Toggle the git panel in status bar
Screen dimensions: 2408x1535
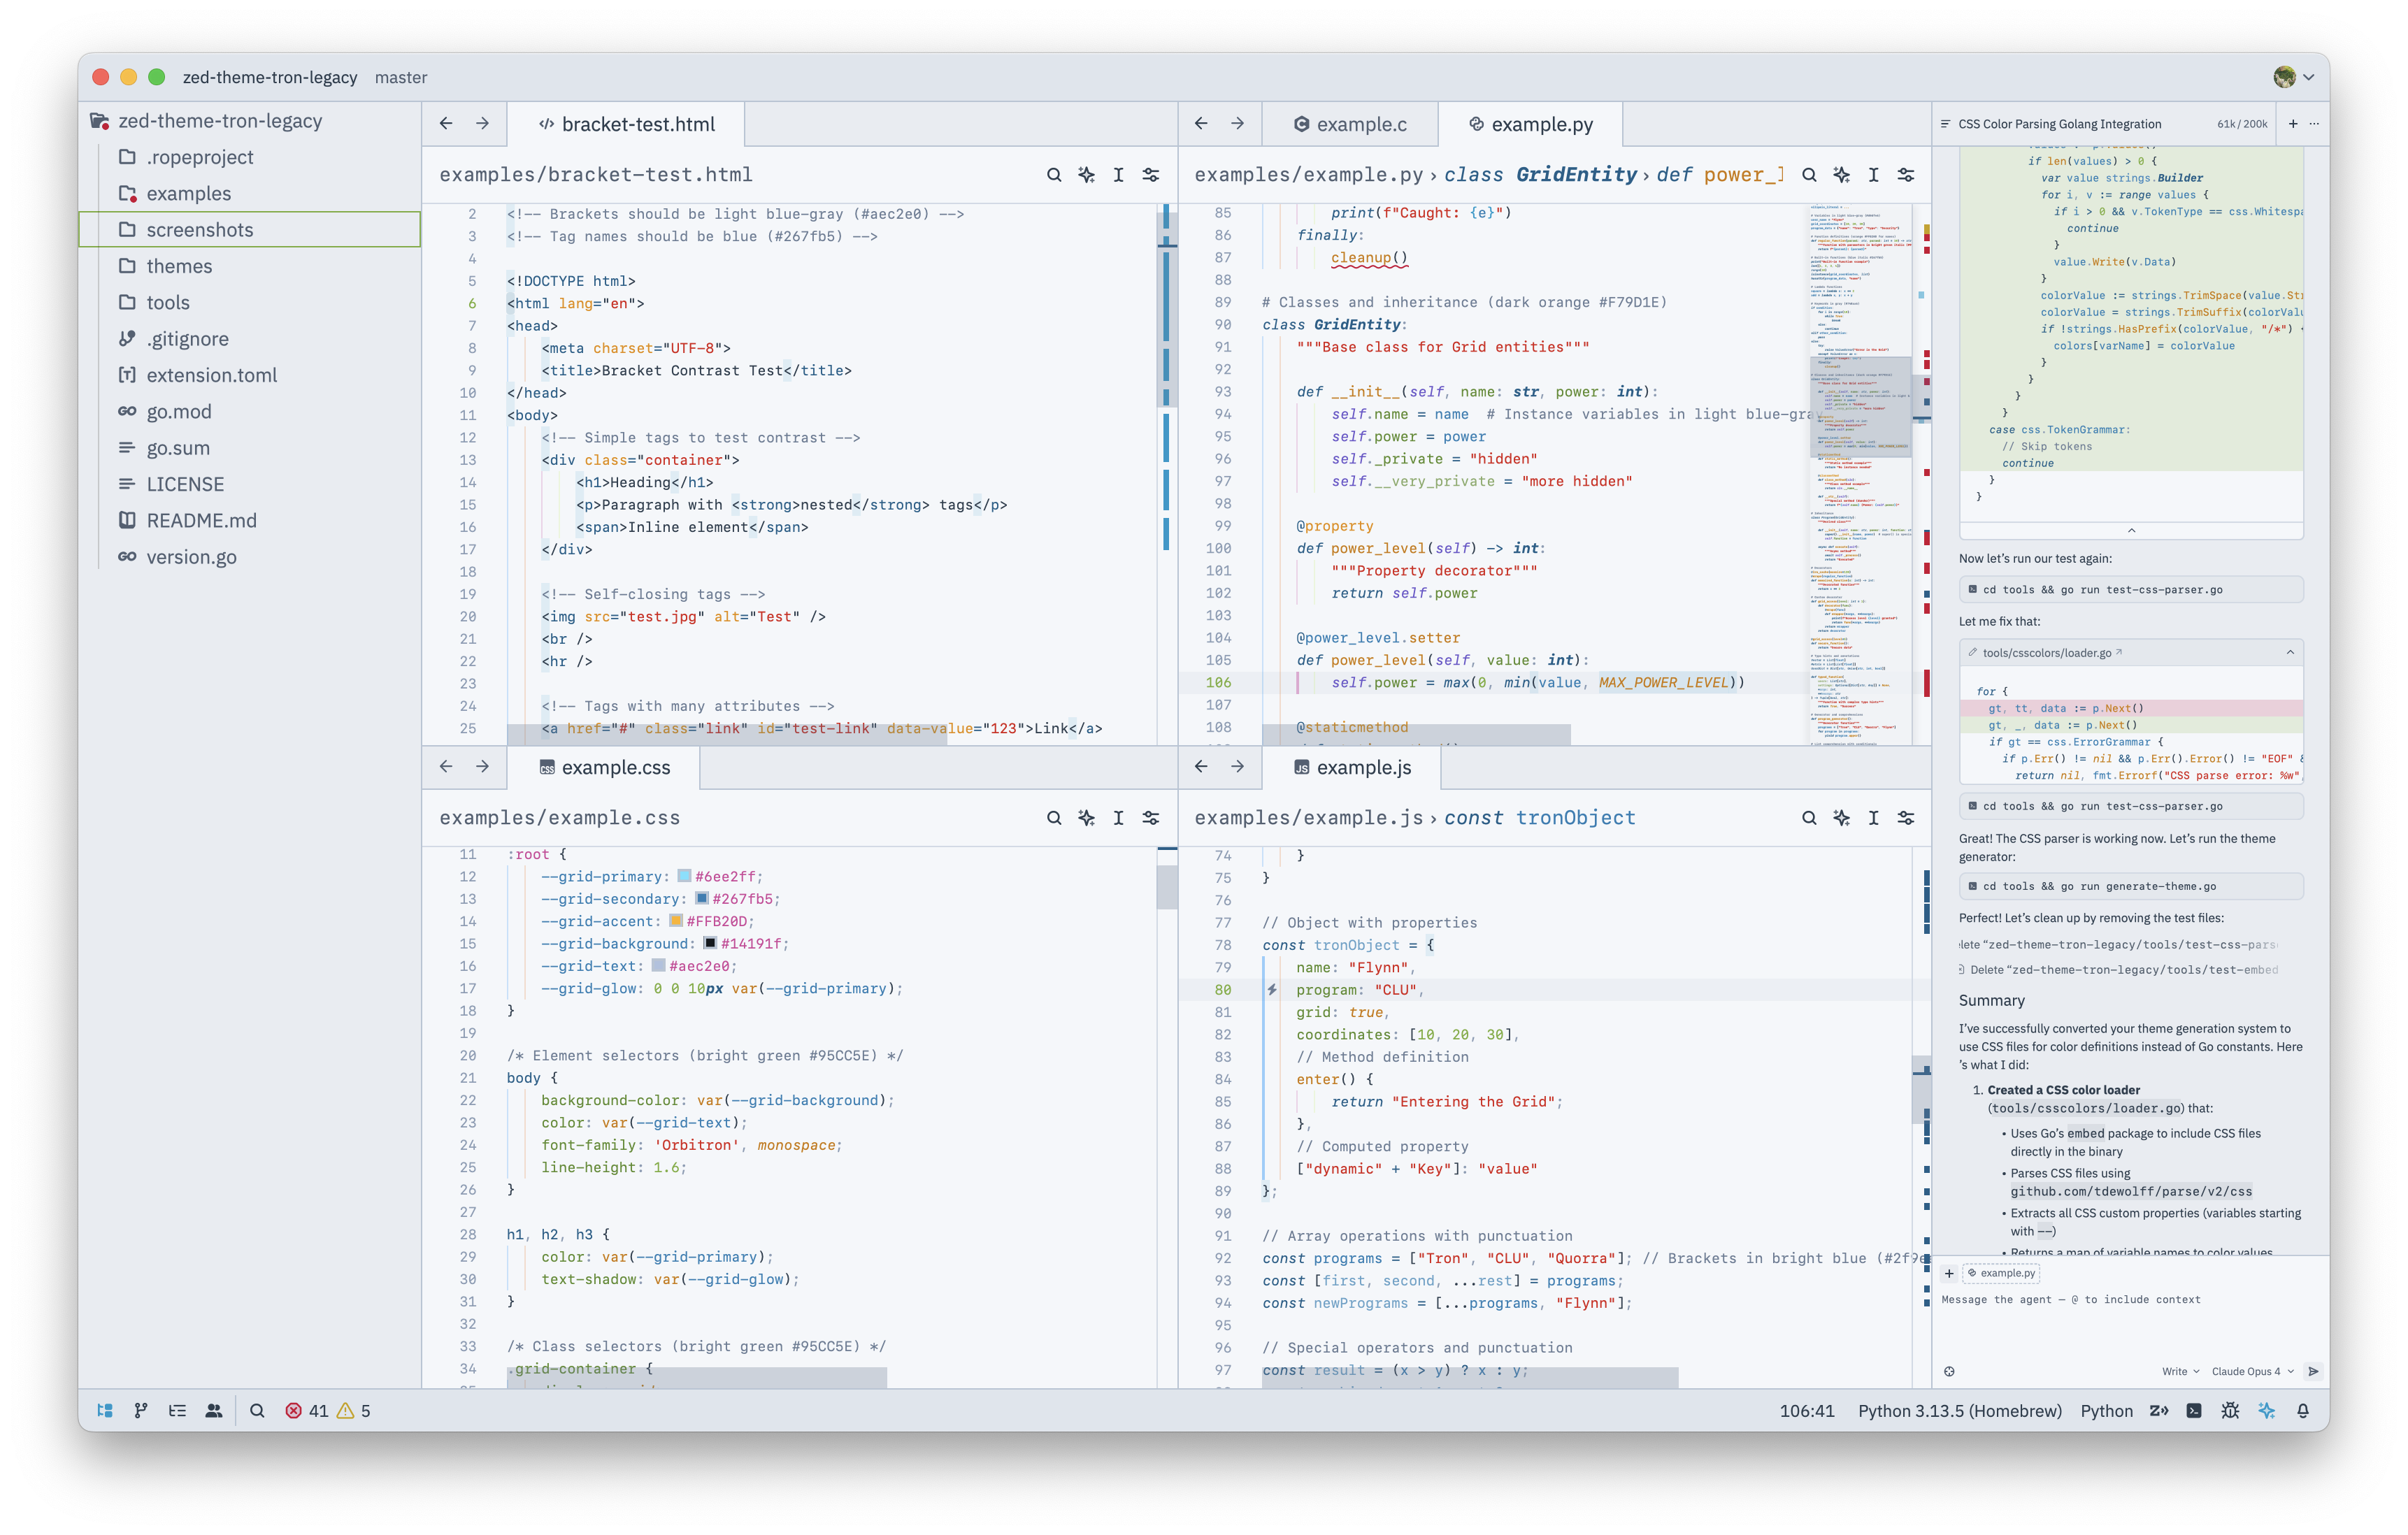tap(141, 1410)
